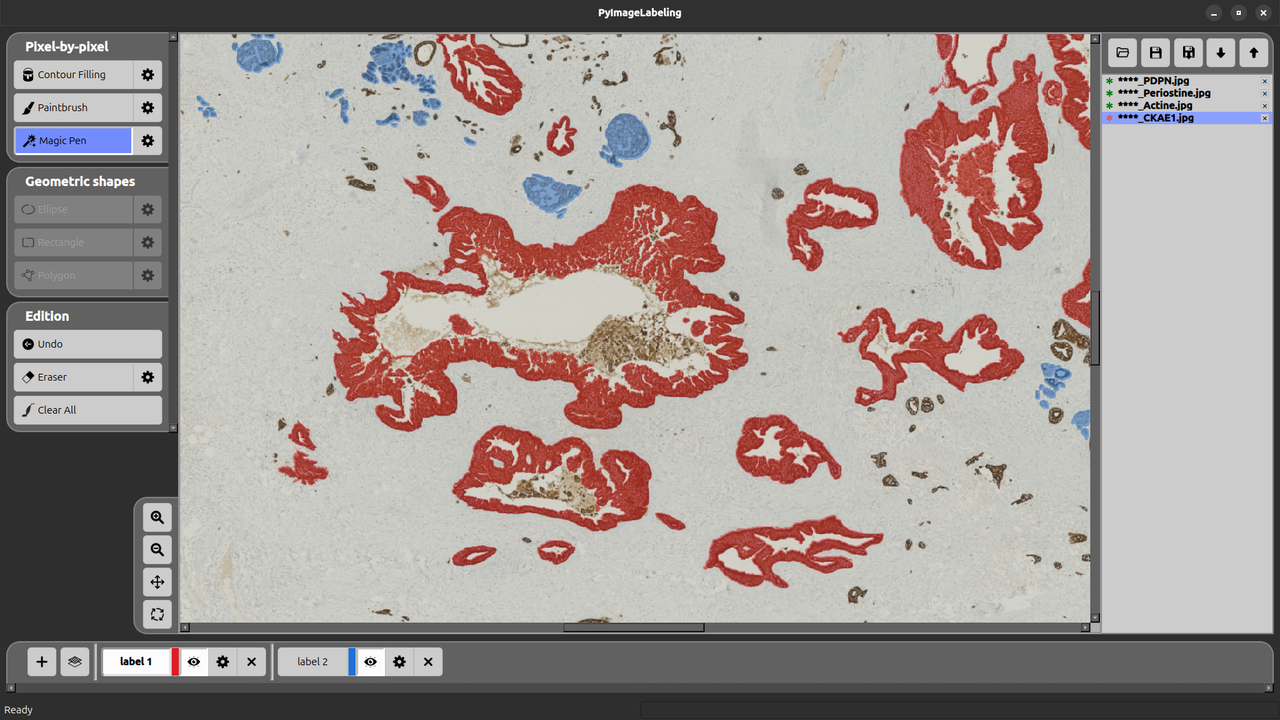Activate the pan/move view tool
The width and height of the screenshot is (1280, 720).
coord(157,582)
